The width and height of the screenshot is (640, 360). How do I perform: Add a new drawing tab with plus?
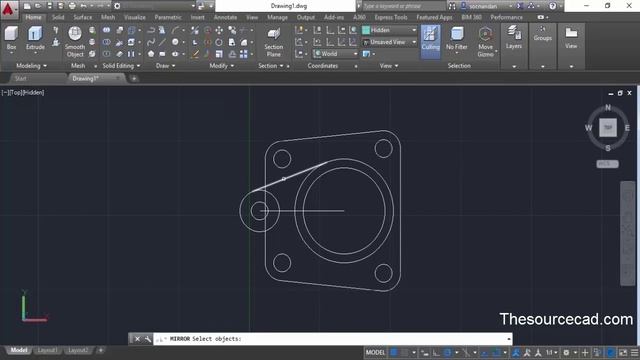(134, 78)
